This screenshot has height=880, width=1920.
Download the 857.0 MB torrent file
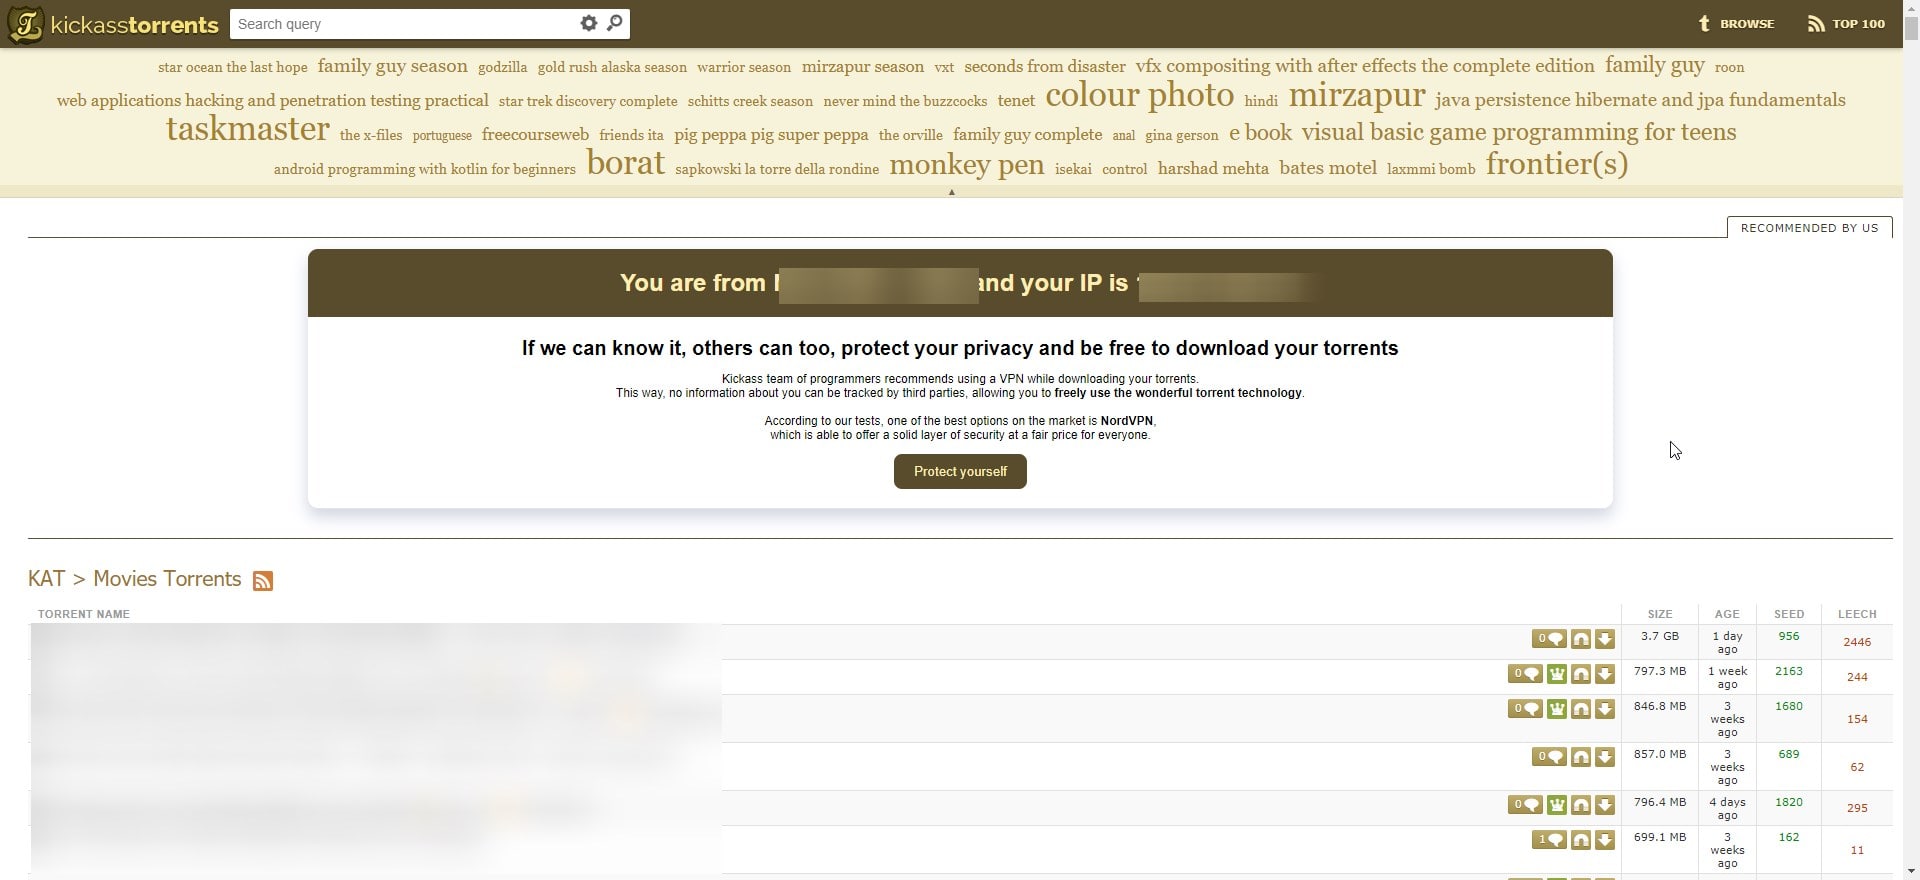tap(1605, 757)
